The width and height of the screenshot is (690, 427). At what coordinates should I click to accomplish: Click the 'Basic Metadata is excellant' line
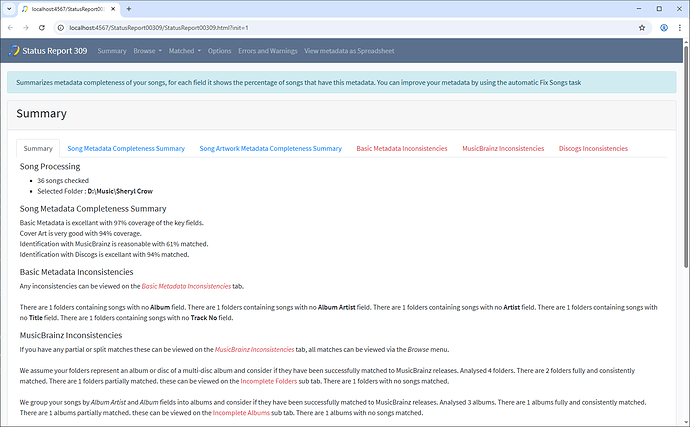(112, 223)
